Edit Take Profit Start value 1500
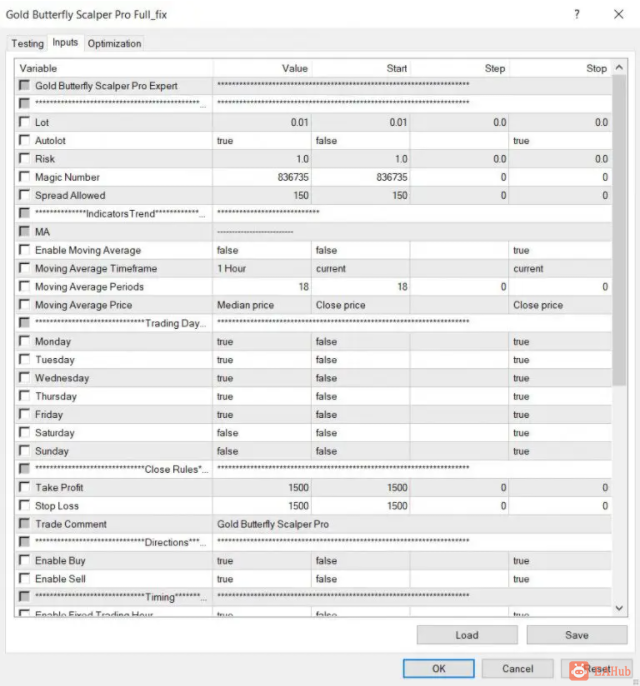The width and height of the screenshot is (640, 686). tap(361, 487)
